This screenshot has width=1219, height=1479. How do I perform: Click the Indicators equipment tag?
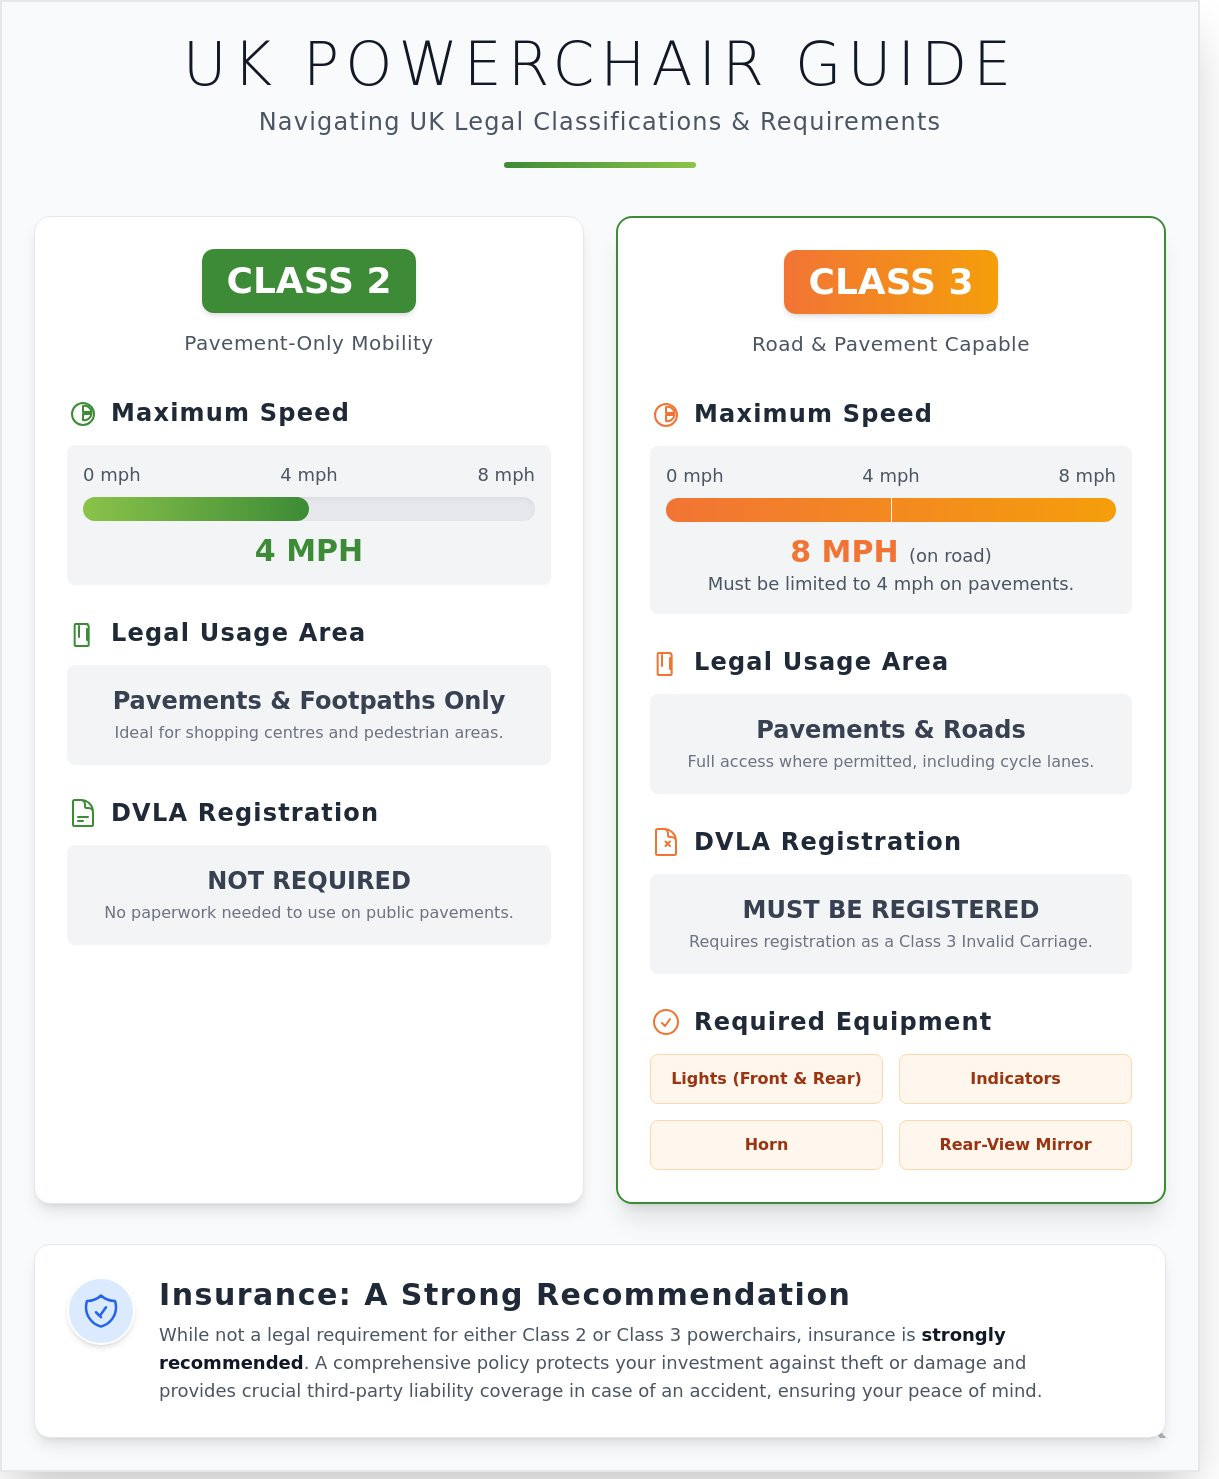(x=1015, y=1079)
